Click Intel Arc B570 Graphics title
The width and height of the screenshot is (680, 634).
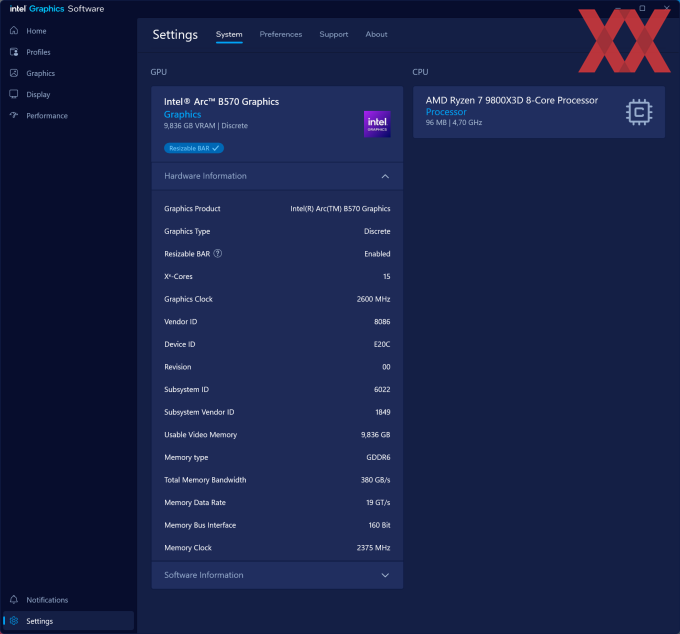pyautogui.click(x=221, y=101)
